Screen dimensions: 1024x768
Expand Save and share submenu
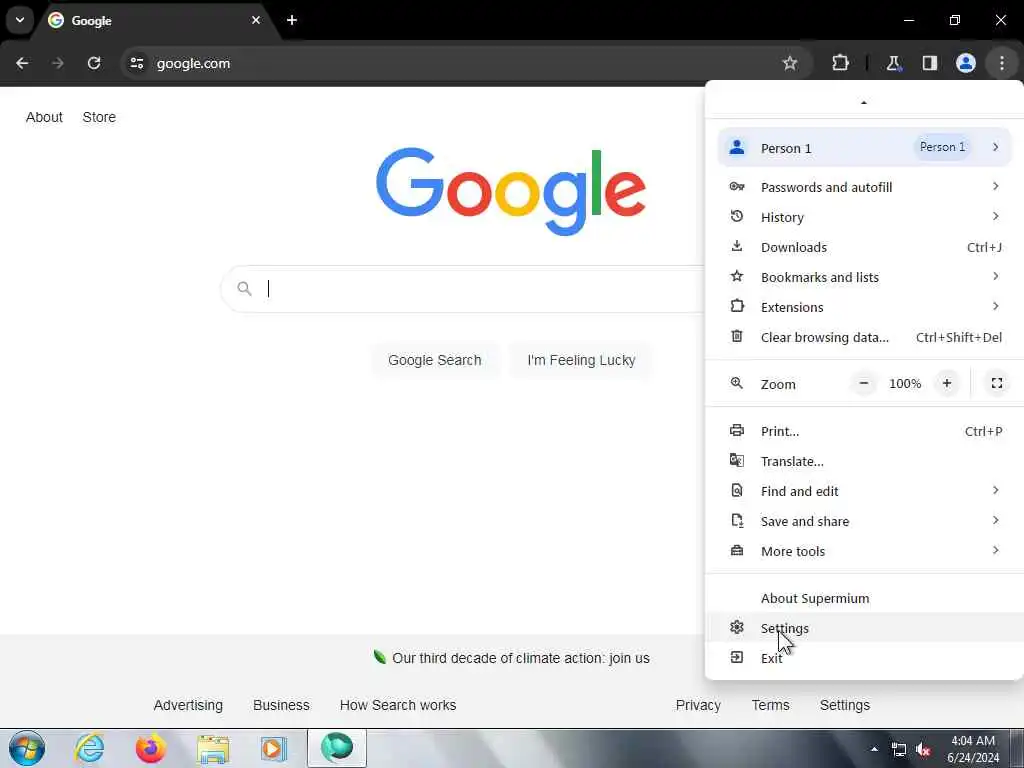[x=865, y=522]
